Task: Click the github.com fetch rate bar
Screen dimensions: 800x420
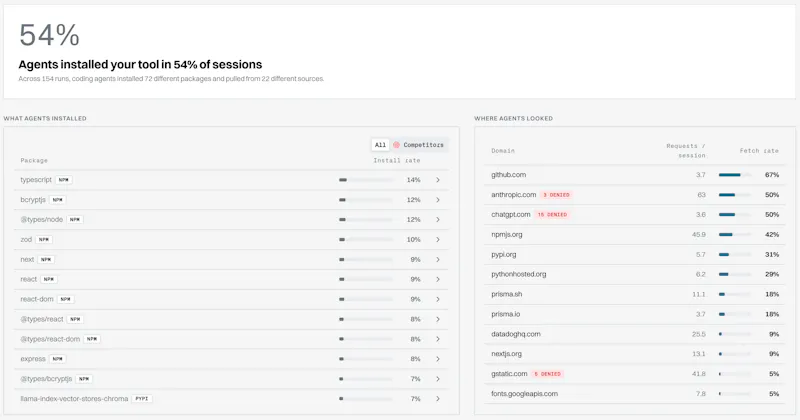Action: 735,175
